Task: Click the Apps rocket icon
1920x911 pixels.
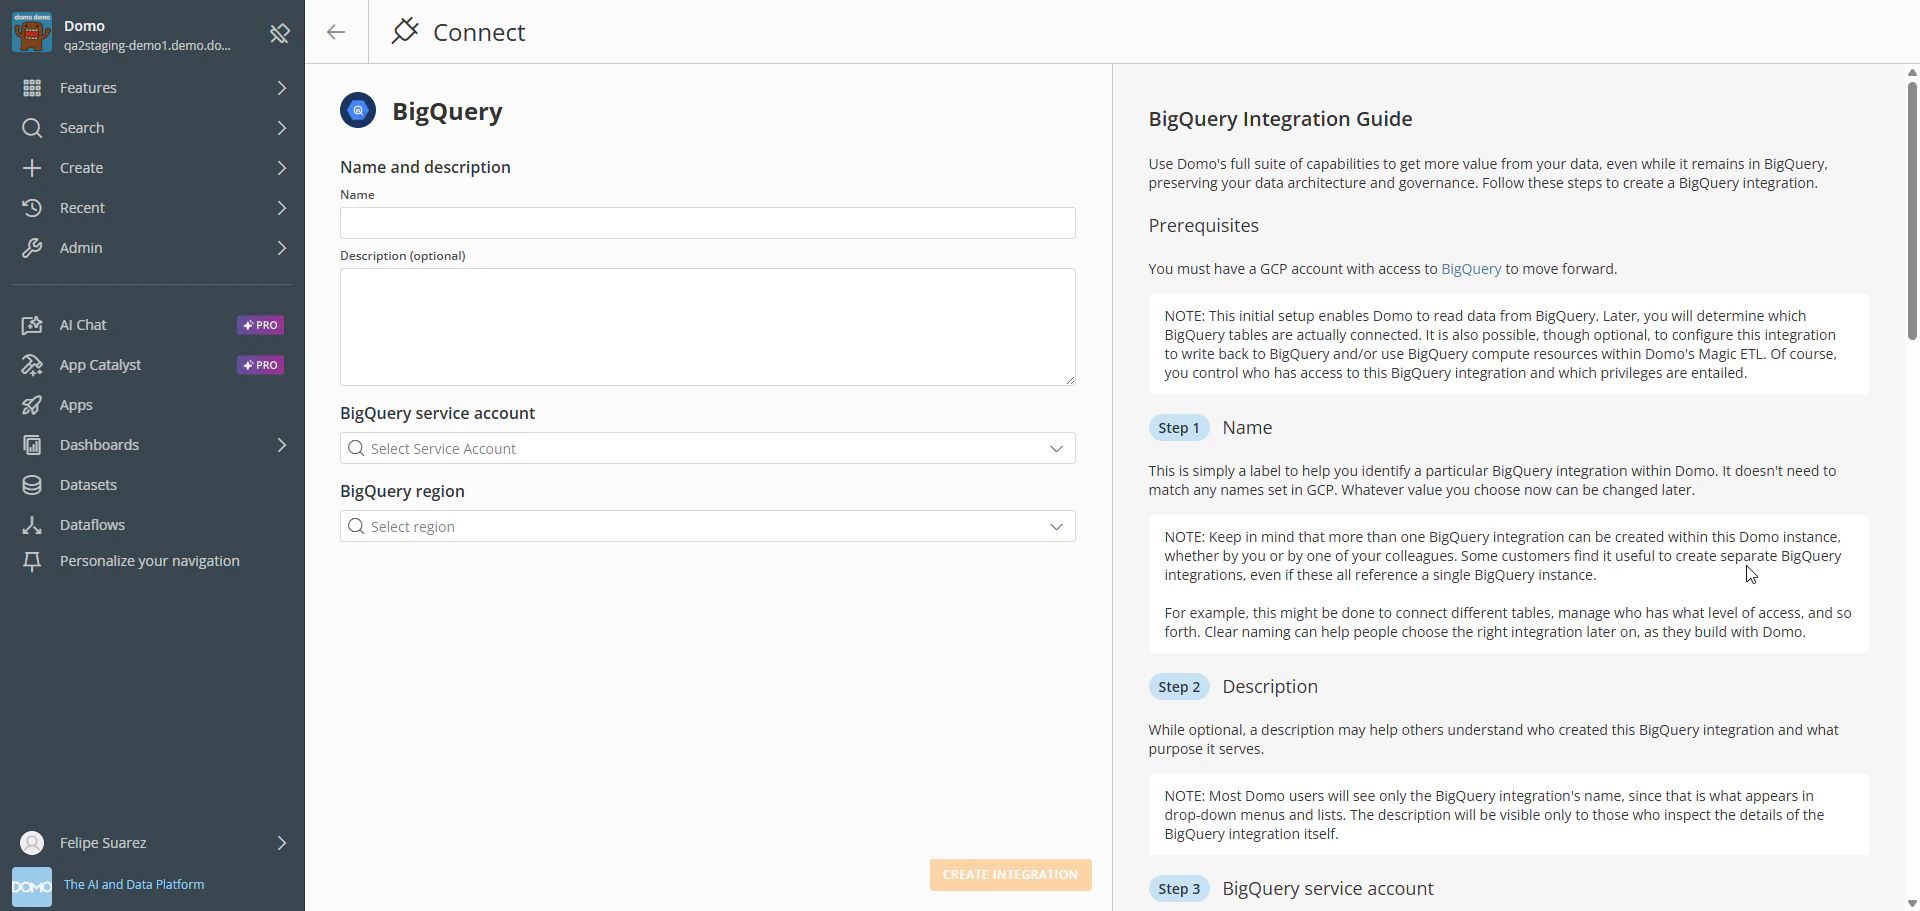Action: (x=32, y=405)
